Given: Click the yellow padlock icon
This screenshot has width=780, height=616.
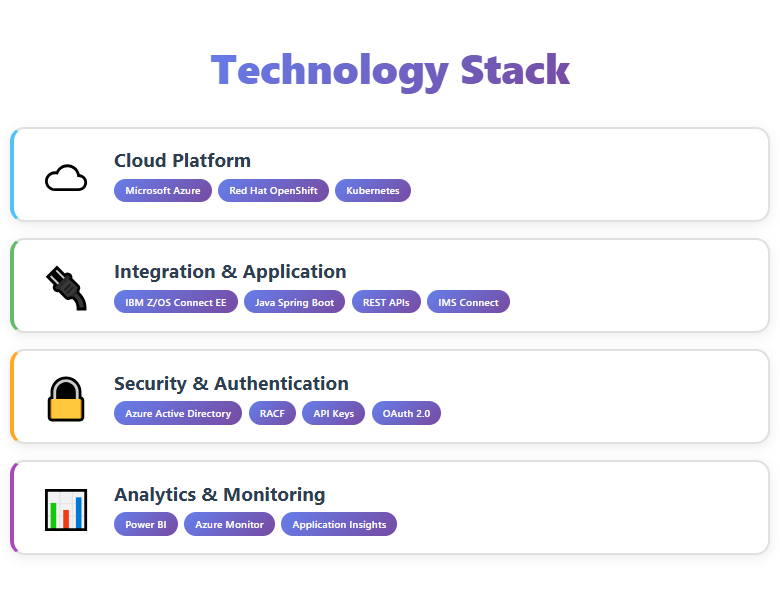Looking at the screenshot, I should click(x=66, y=399).
